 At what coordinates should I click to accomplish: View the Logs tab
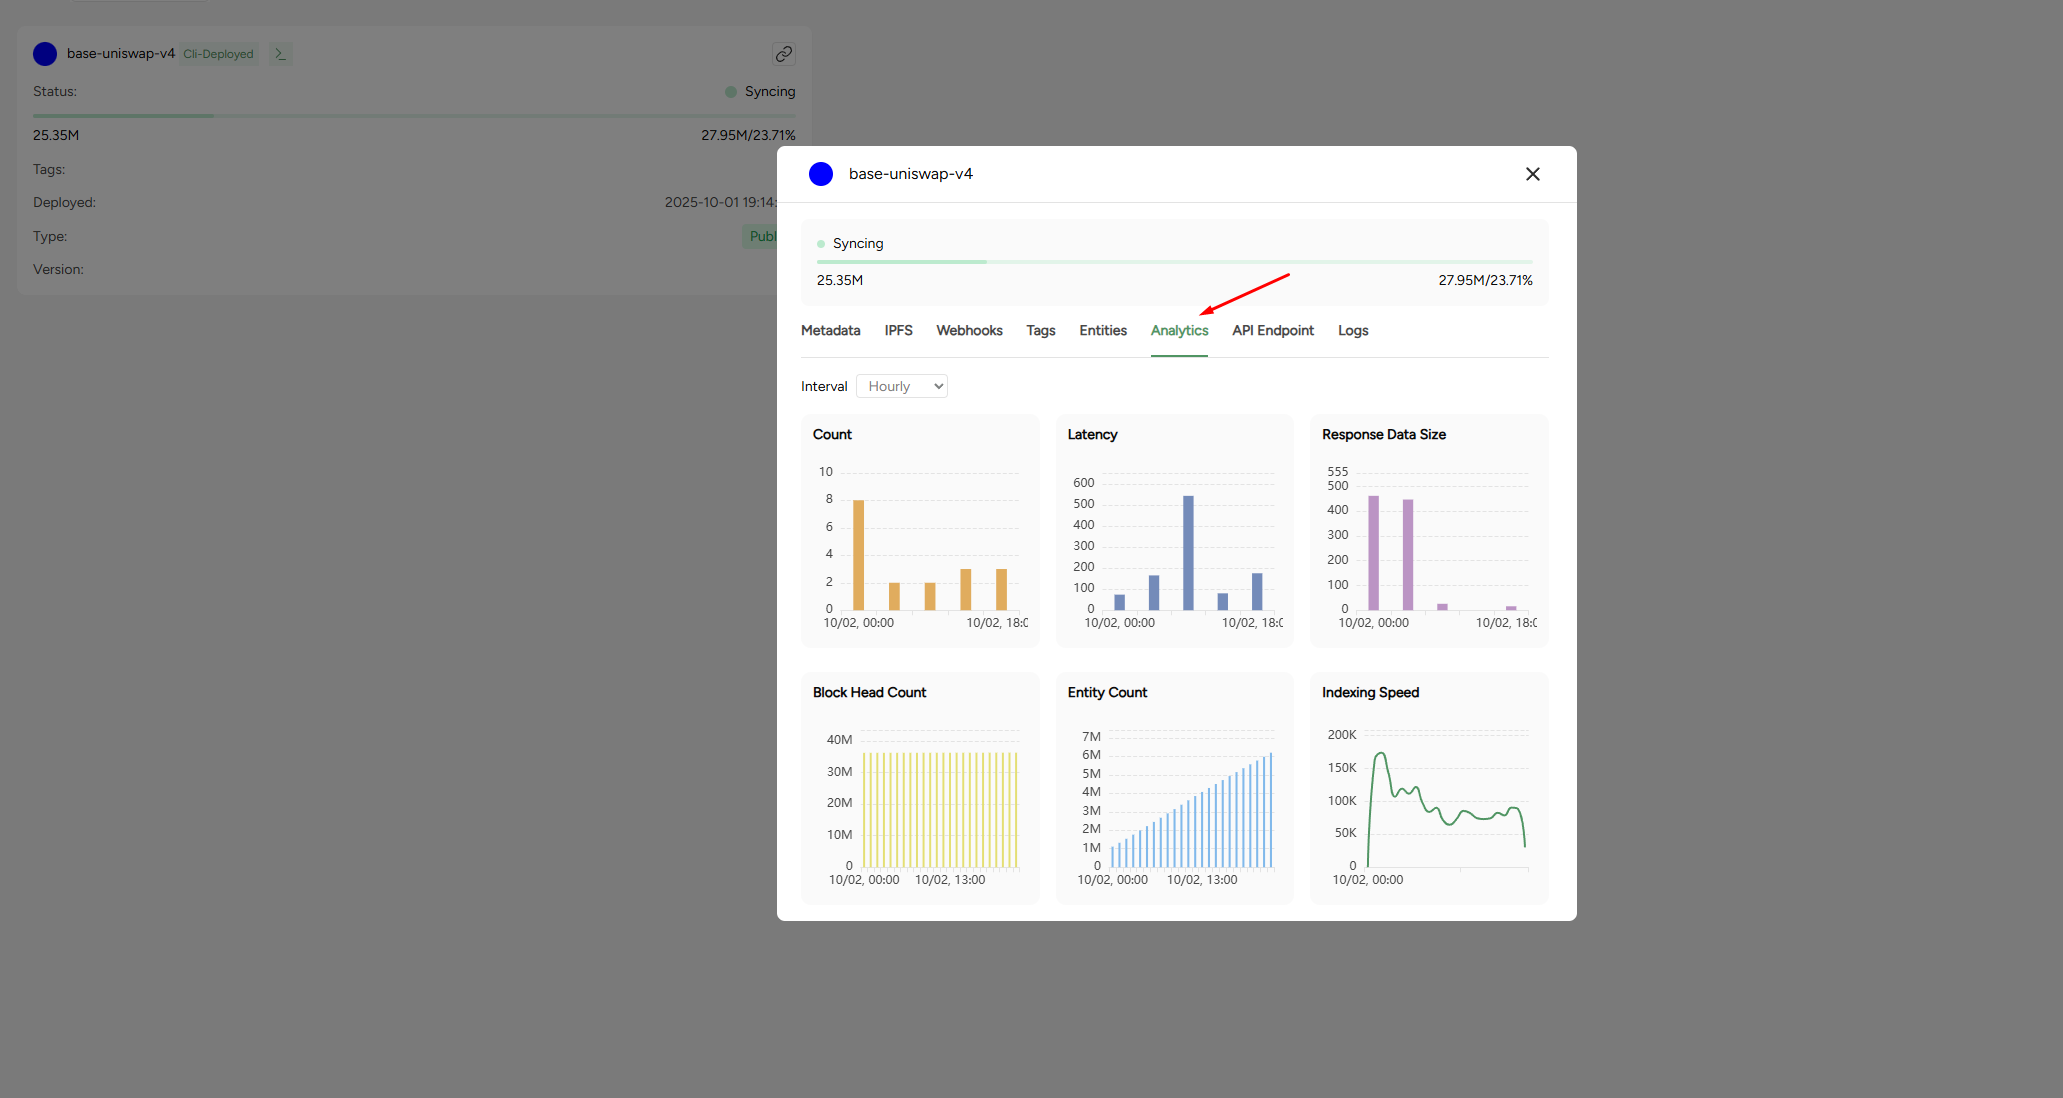tap(1353, 331)
